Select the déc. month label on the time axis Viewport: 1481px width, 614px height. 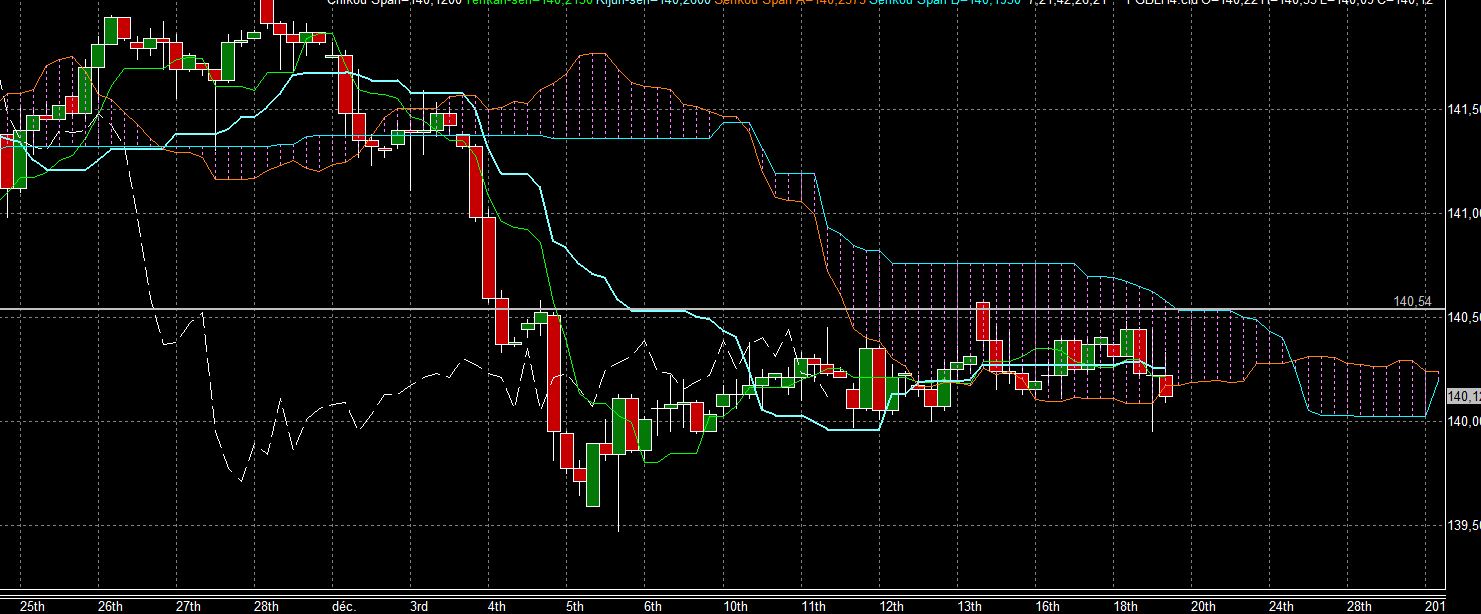click(x=342, y=606)
